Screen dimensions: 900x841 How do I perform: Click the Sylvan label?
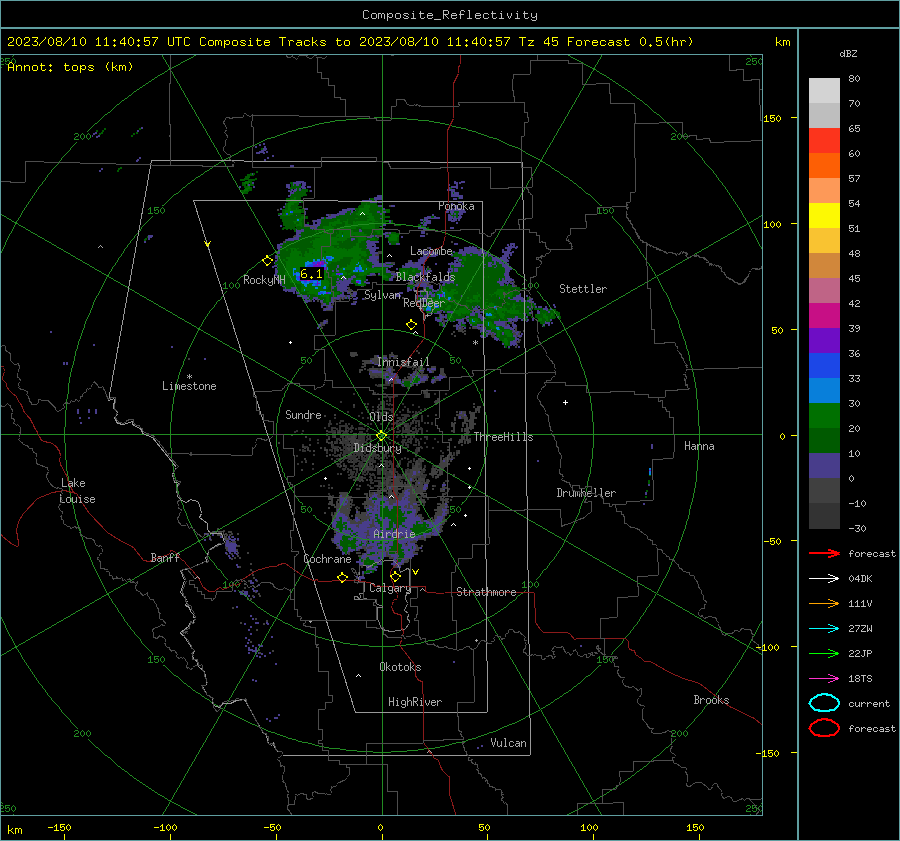(x=382, y=295)
